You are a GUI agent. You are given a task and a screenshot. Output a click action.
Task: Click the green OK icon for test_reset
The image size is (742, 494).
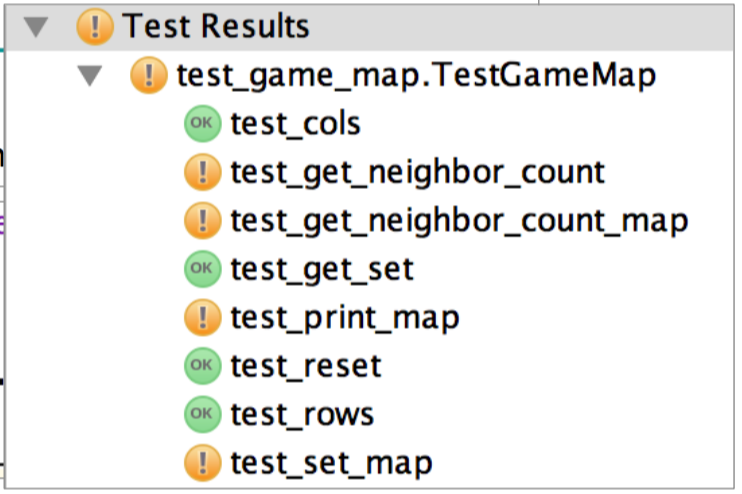tap(203, 365)
